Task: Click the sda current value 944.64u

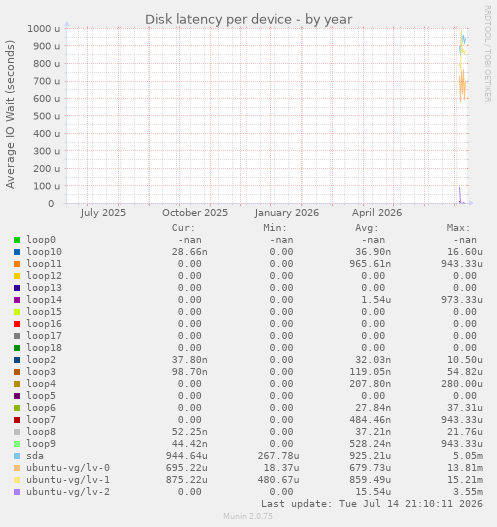Action: click(187, 456)
